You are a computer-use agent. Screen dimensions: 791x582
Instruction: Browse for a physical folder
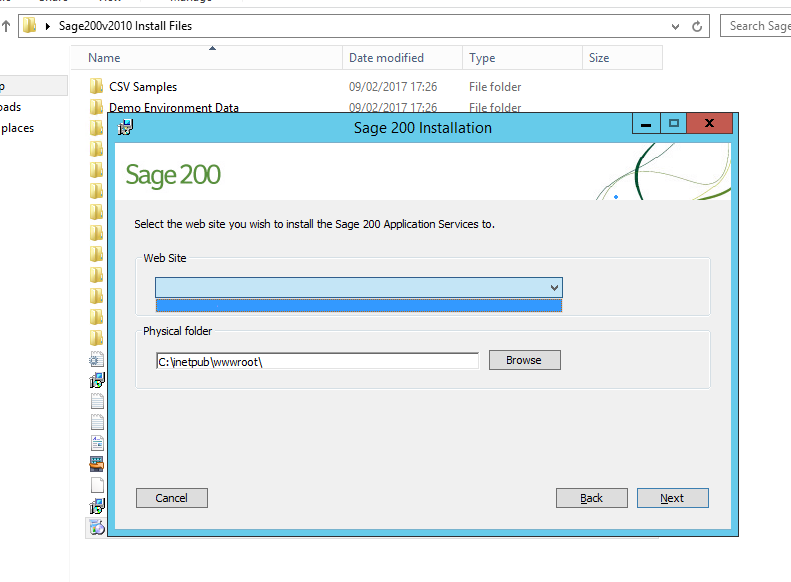coord(525,360)
